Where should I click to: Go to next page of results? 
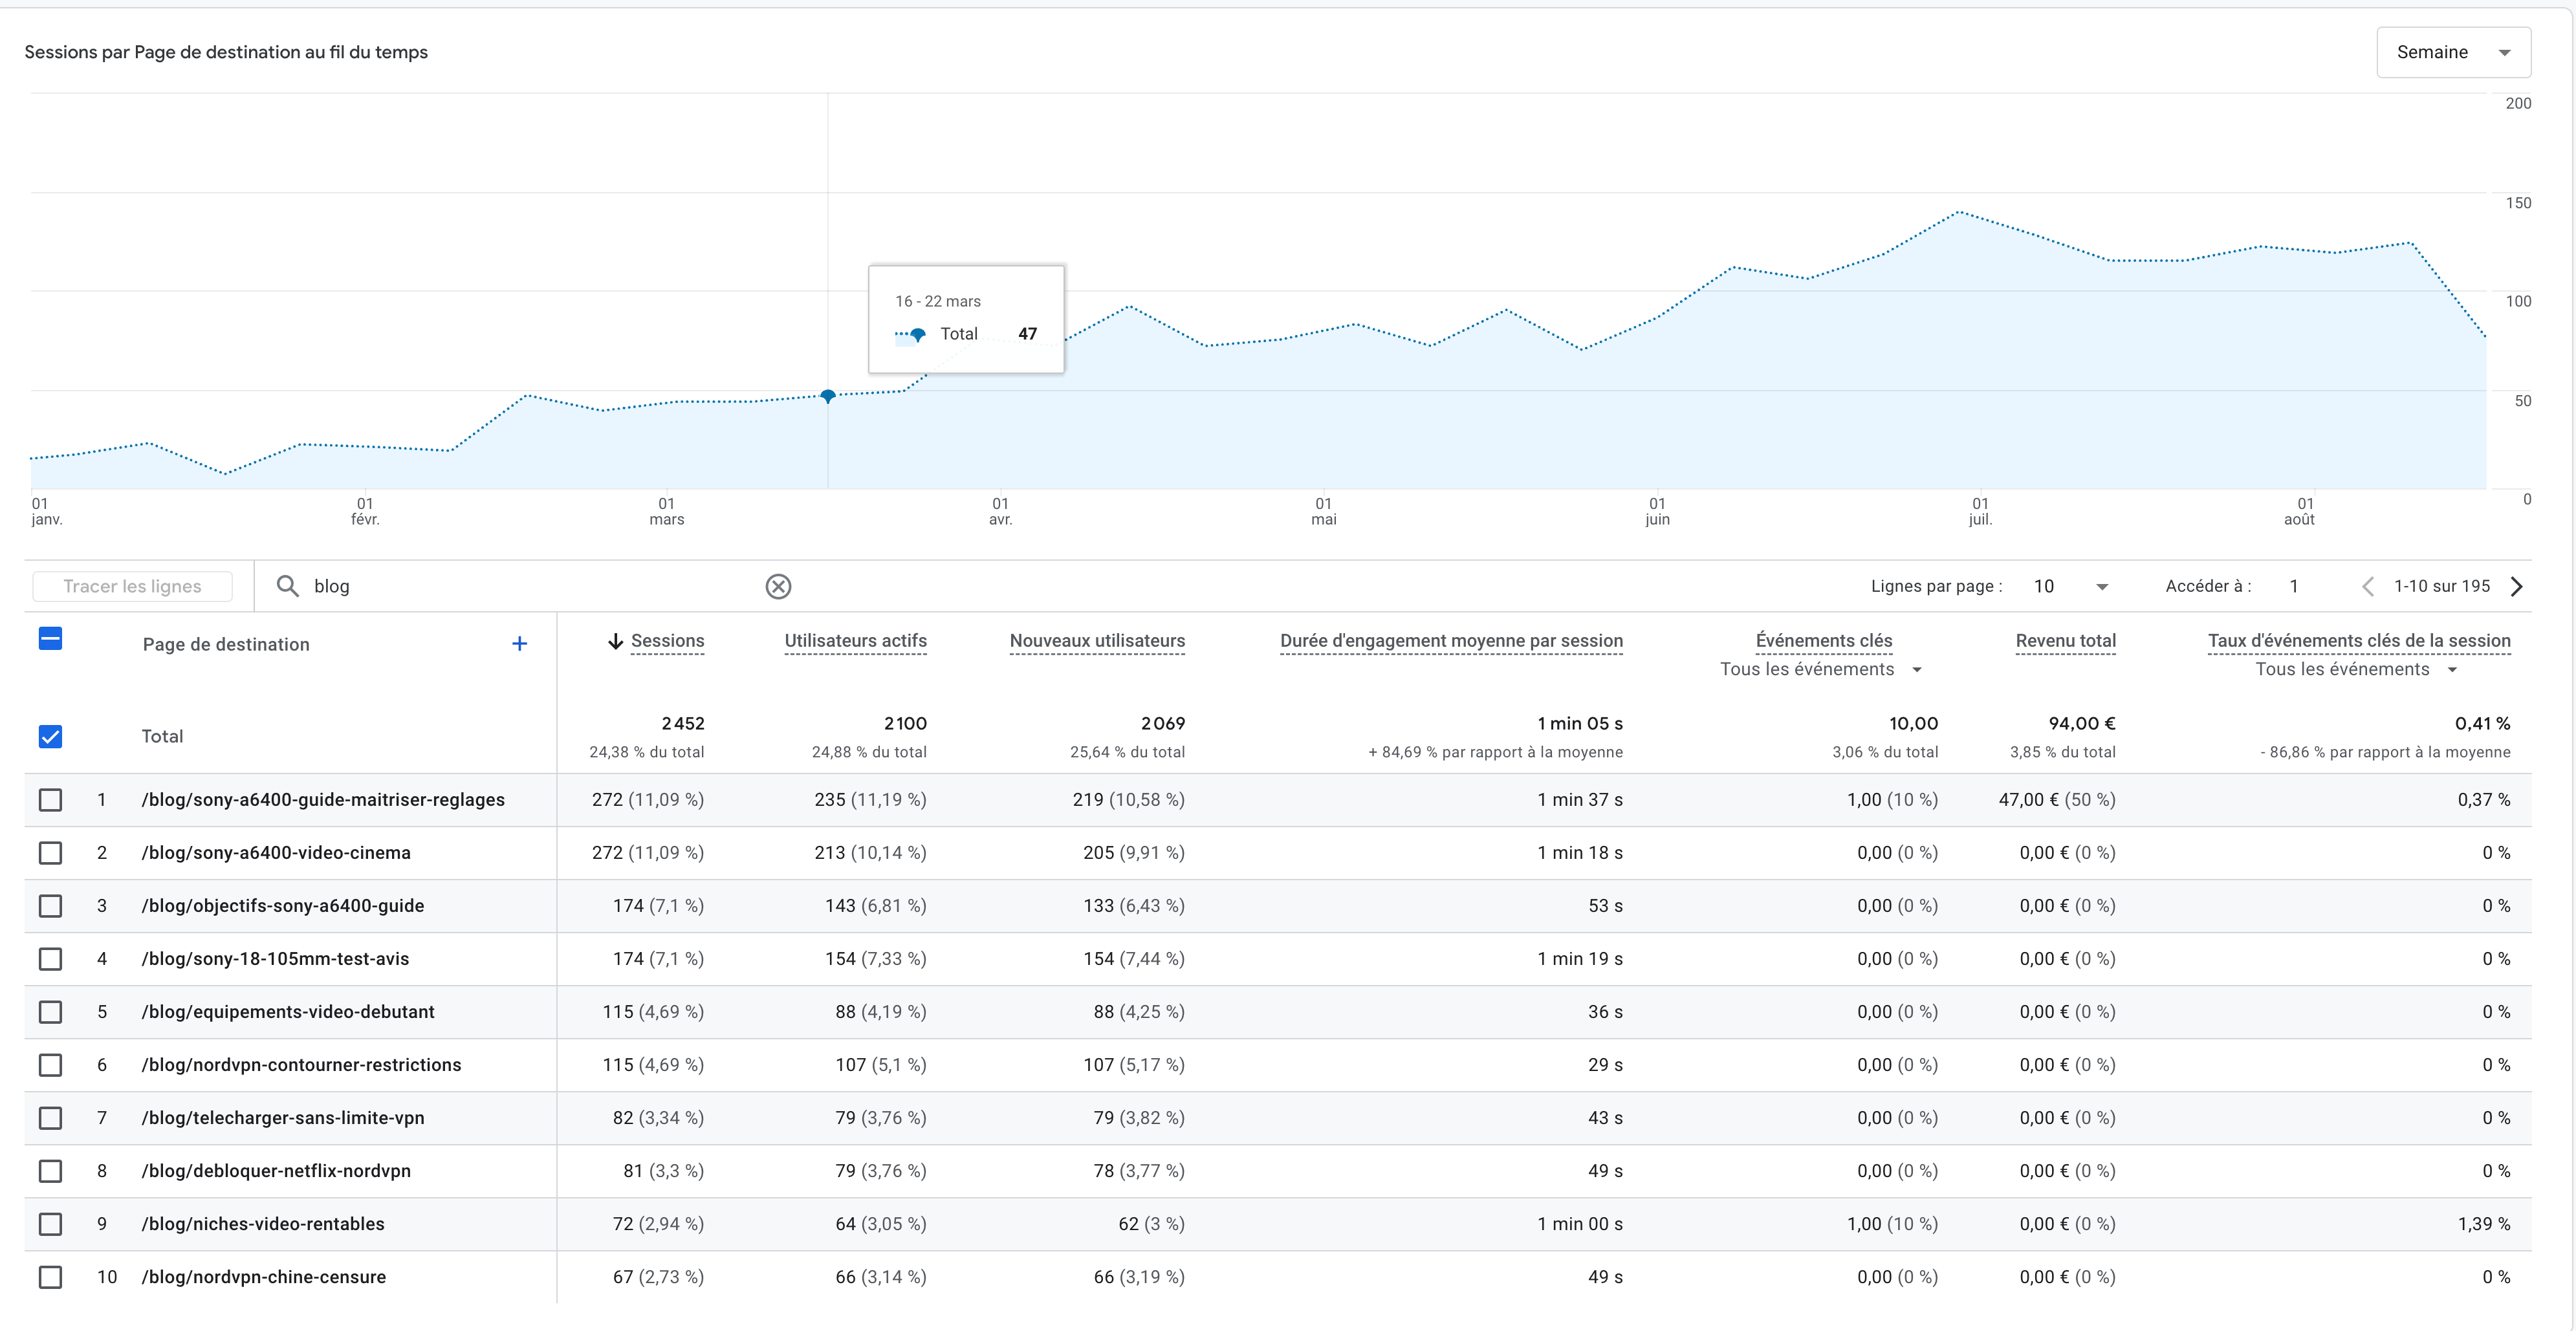[2517, 586]
